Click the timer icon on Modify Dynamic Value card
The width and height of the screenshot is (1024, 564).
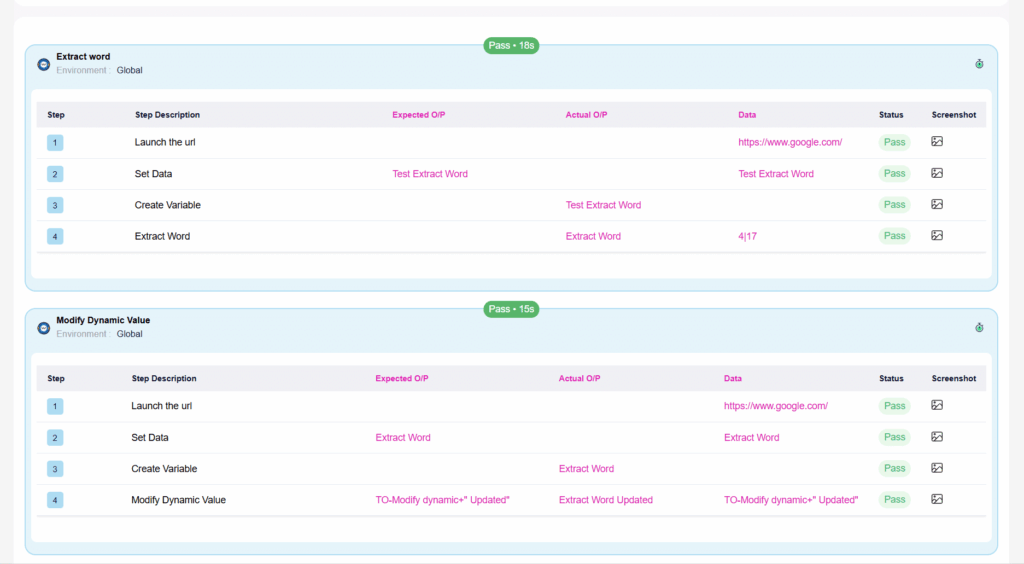979,328
